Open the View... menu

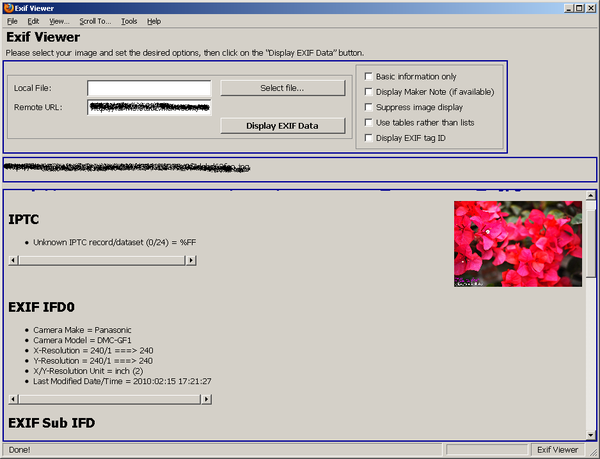point(59,21)
